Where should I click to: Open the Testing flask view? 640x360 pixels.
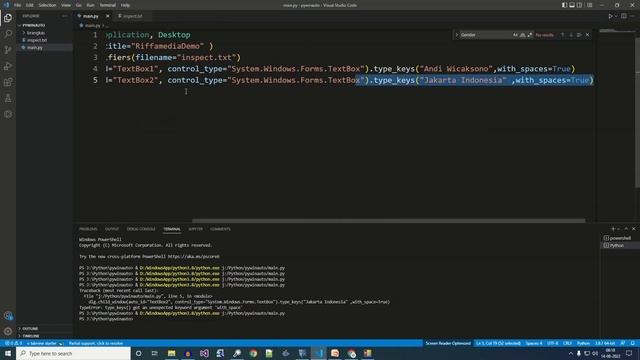pos(8,98)
